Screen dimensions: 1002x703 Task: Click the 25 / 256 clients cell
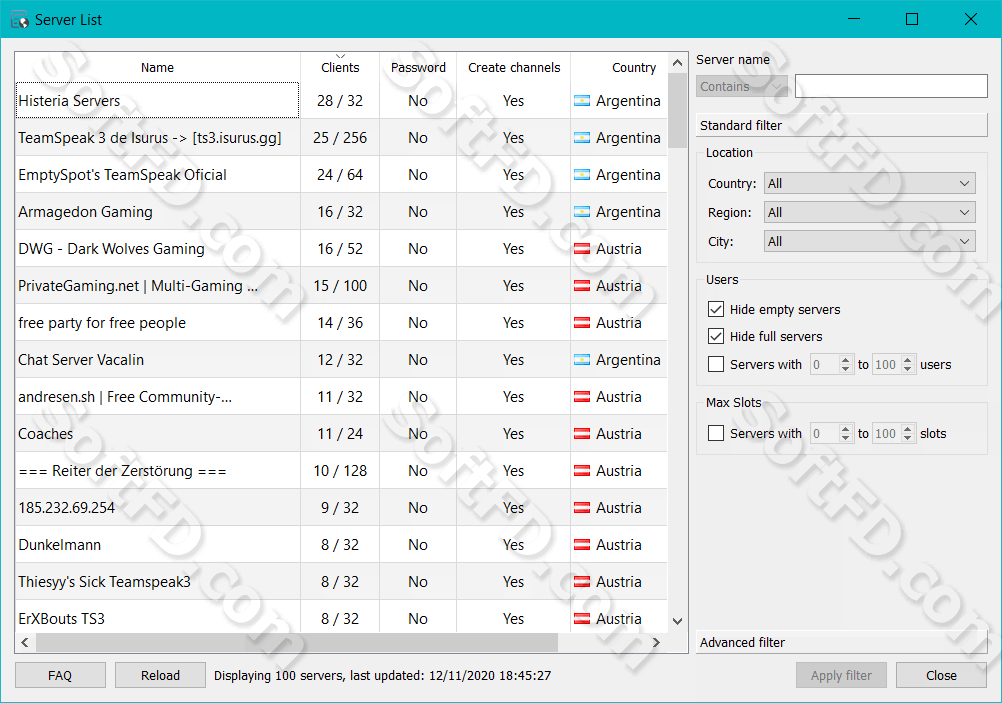click(x=340, y=138)
